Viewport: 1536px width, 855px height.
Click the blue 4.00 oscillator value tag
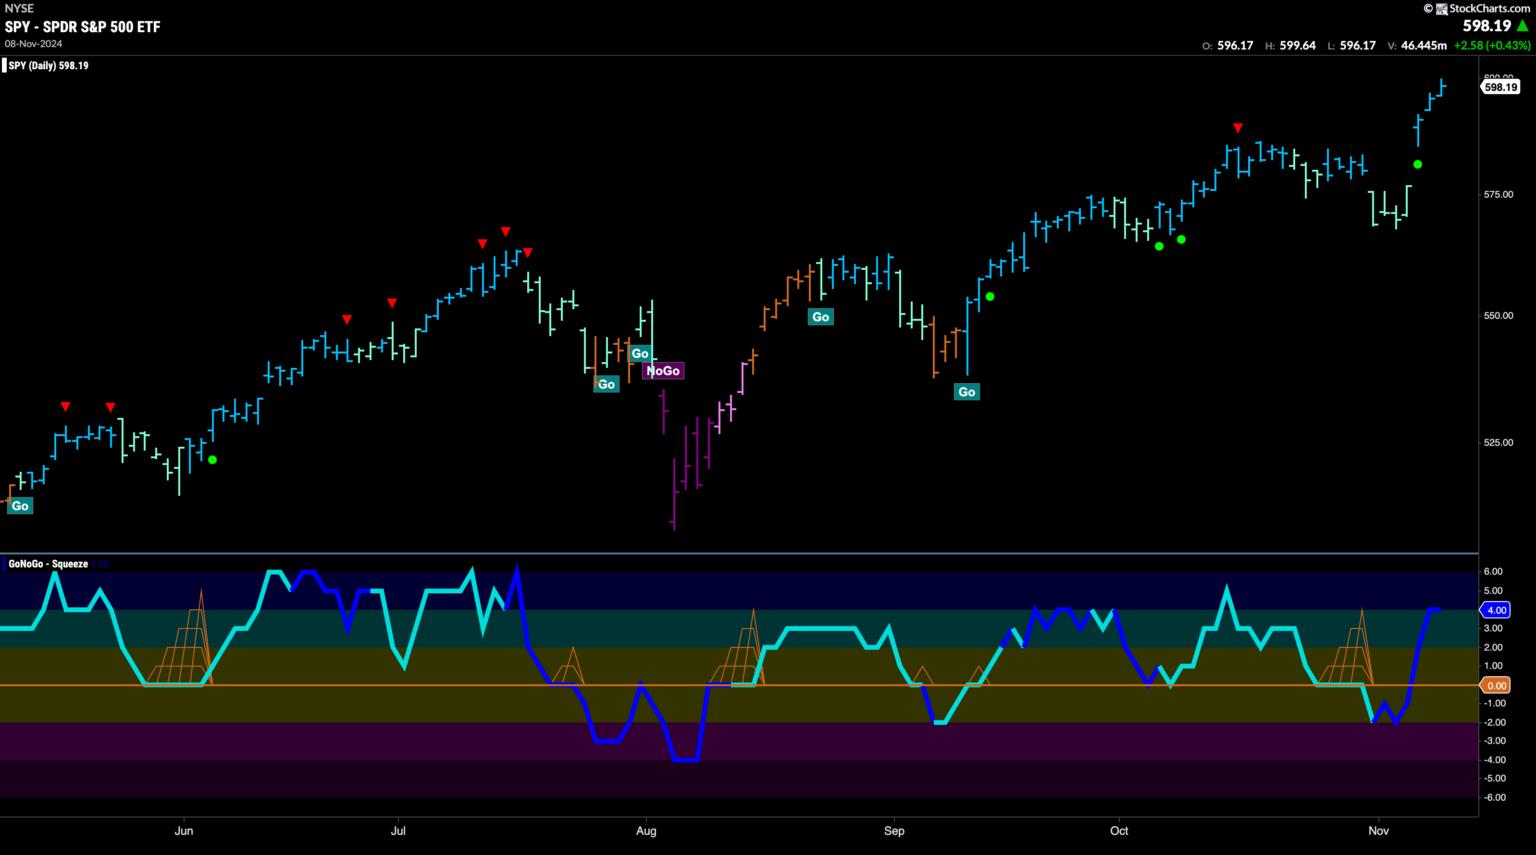click(x=1496, y=610)
